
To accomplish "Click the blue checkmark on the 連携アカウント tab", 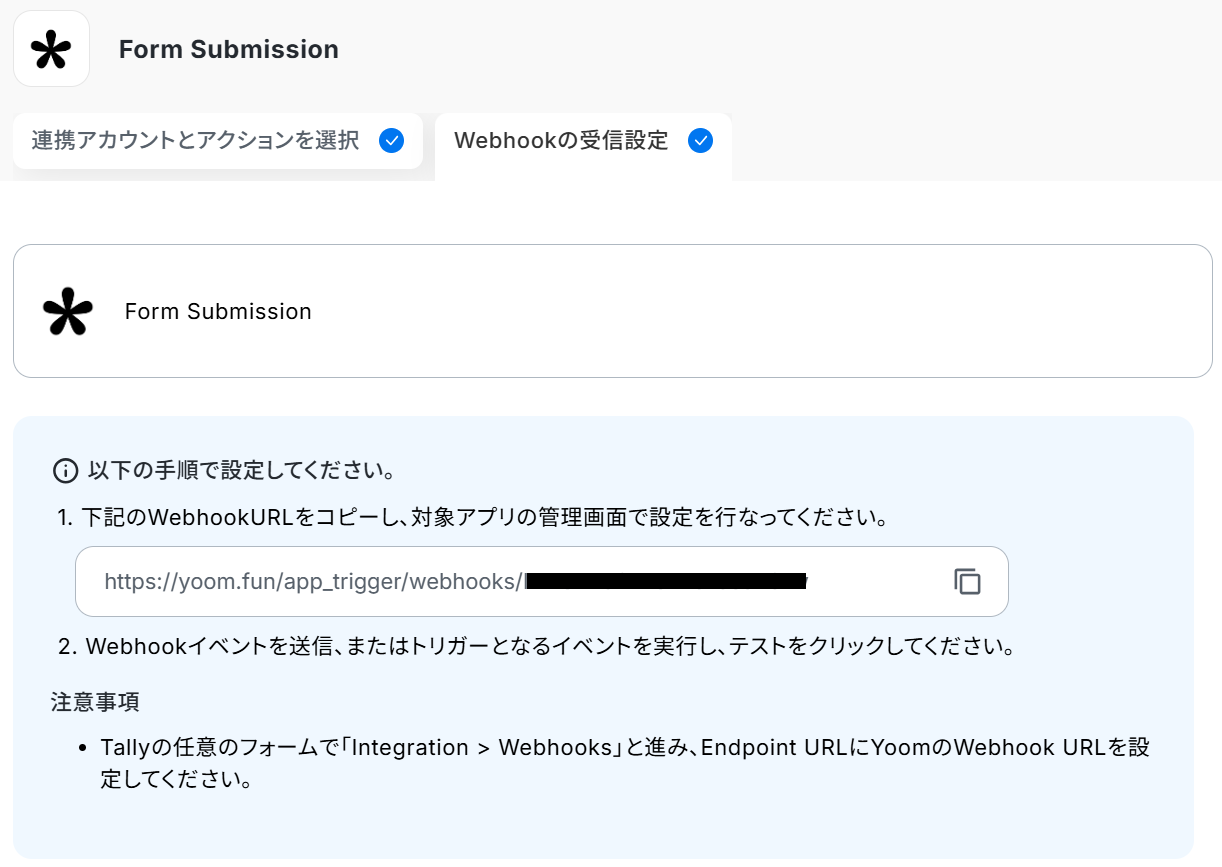I will (391, 140).
